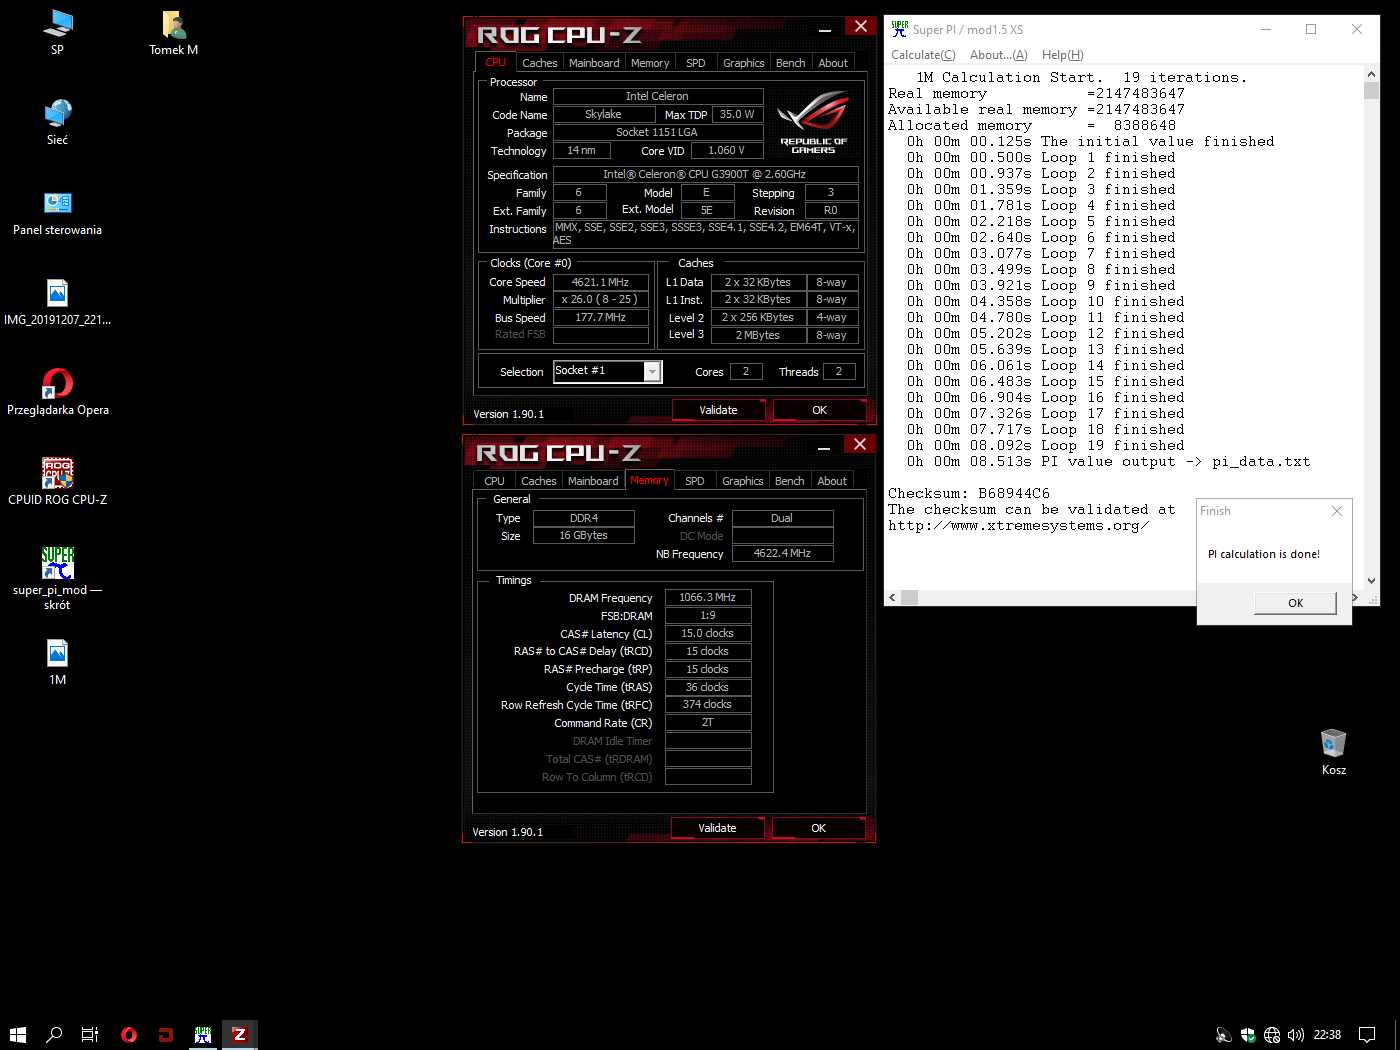This screenshot has width=1400, height=1050.
Task: Open Help menu in Super PI
Action: [1062, 55]
